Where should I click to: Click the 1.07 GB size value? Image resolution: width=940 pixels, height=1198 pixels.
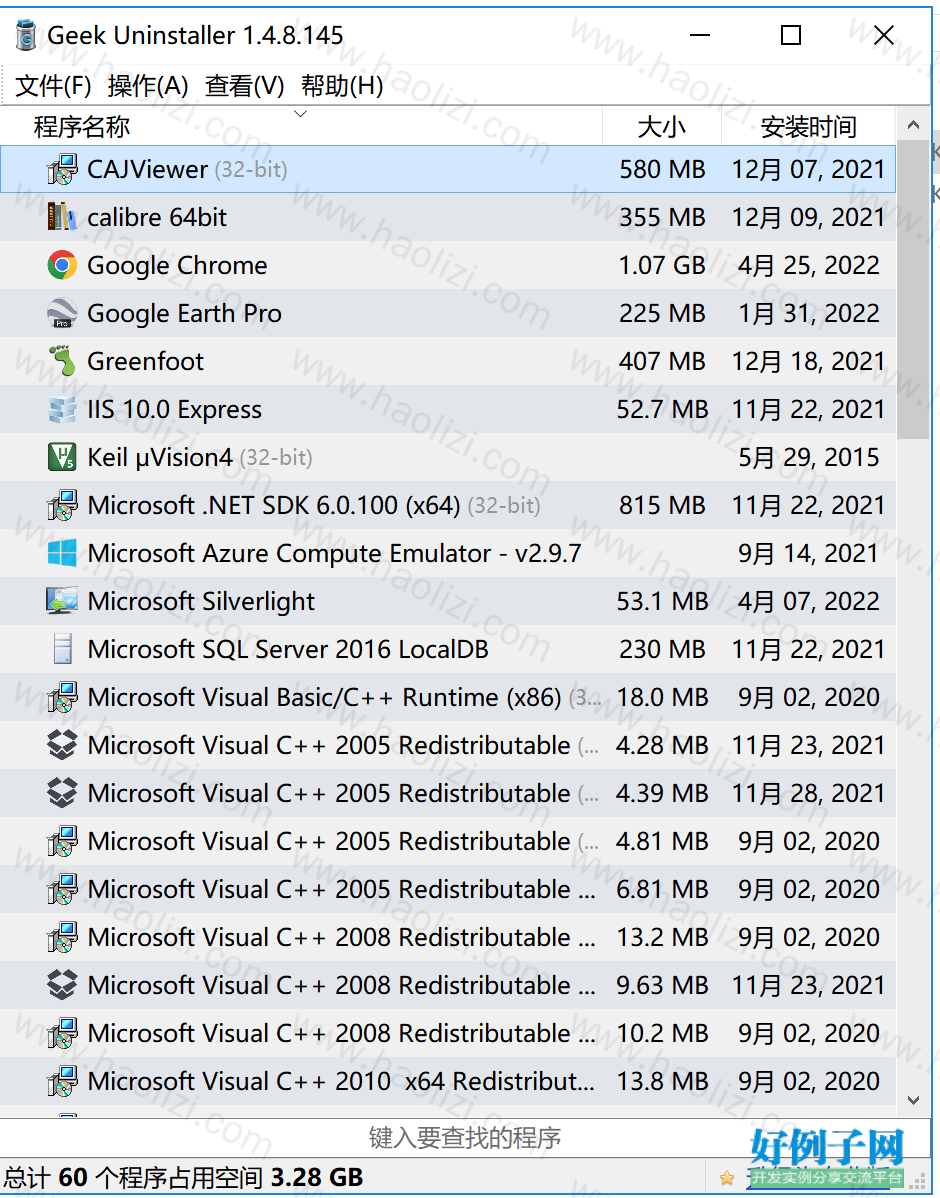tap(662, 266)
